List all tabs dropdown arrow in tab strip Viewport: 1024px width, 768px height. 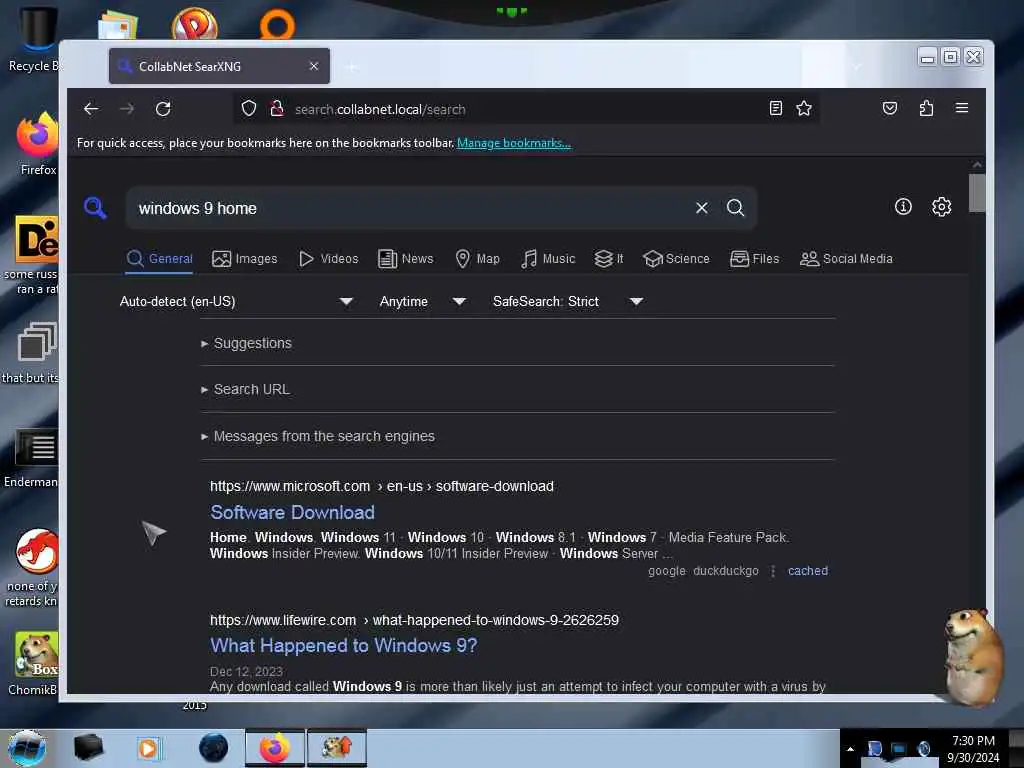[857, 66]
